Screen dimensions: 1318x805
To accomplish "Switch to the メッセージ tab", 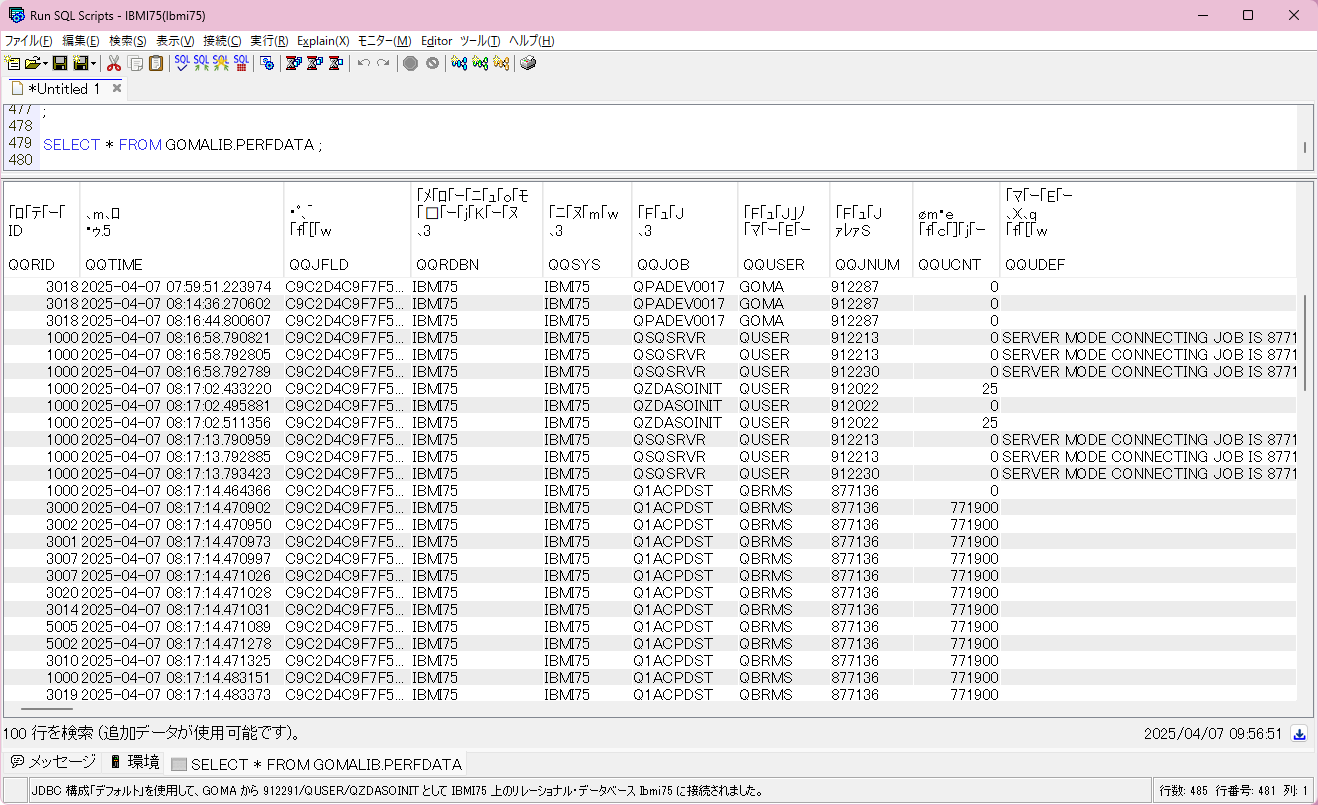I will tap(53, 763).
